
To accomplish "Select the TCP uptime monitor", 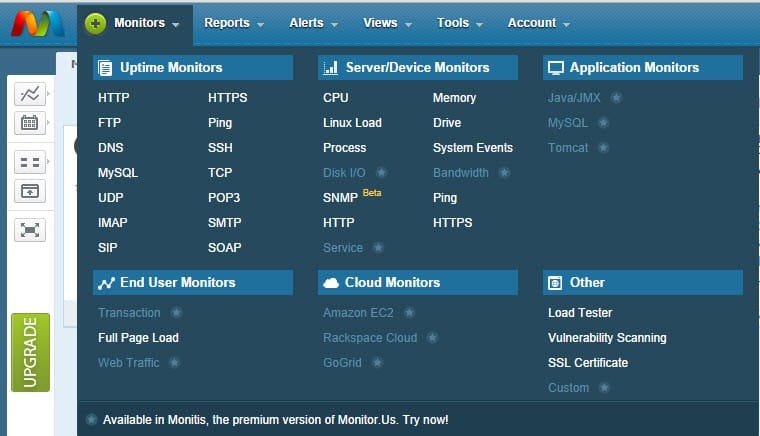I will pyautogui.click(x=220, y=173).
